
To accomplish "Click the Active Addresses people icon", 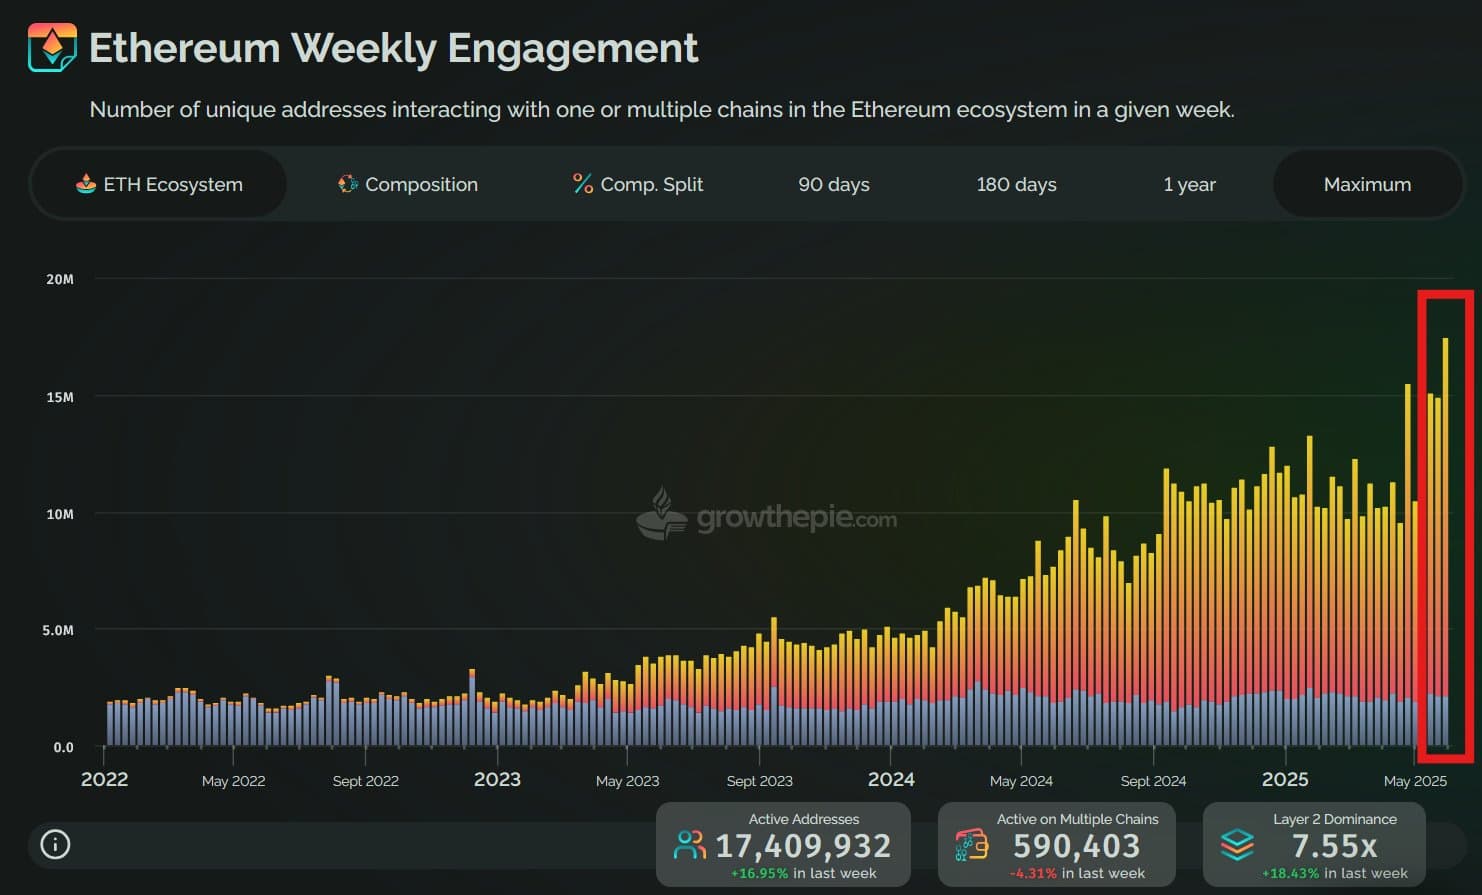I will [689, 846].
